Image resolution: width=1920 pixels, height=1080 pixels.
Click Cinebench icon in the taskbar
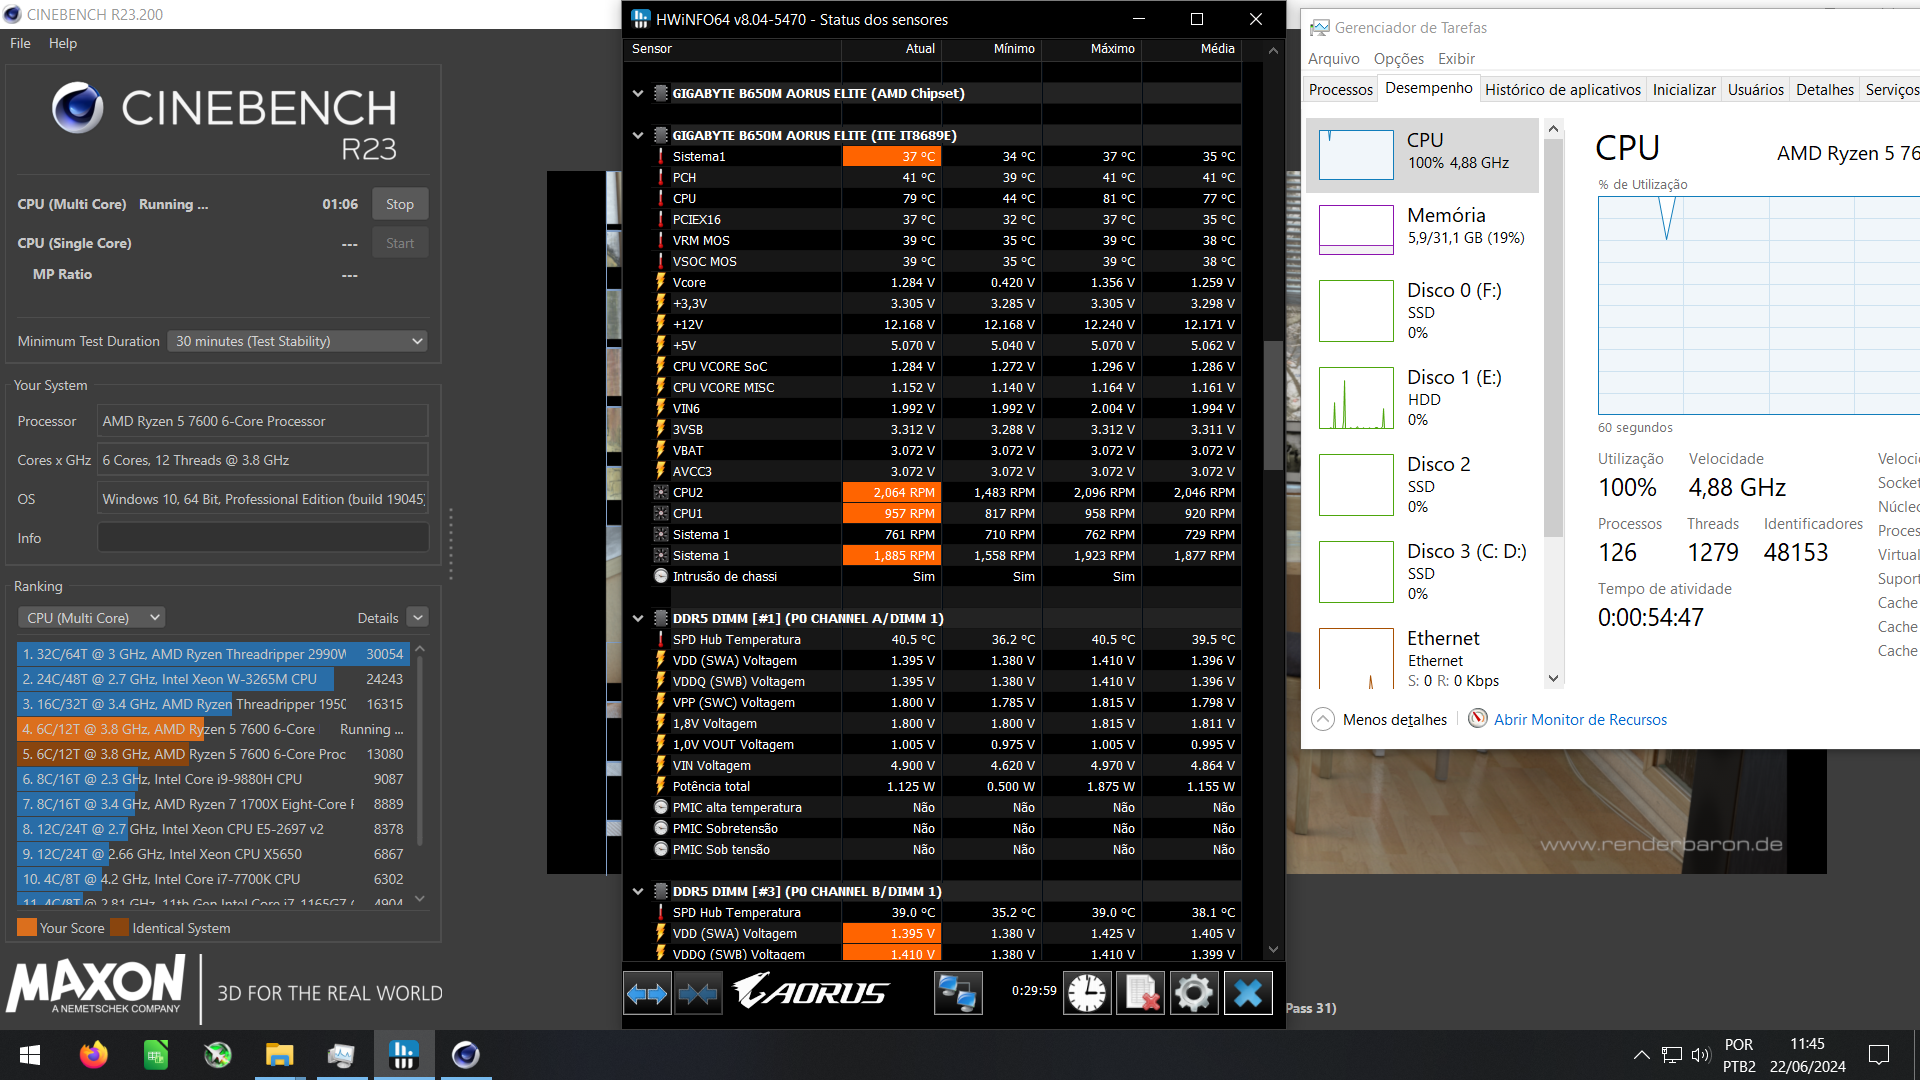coord(465,1055)
